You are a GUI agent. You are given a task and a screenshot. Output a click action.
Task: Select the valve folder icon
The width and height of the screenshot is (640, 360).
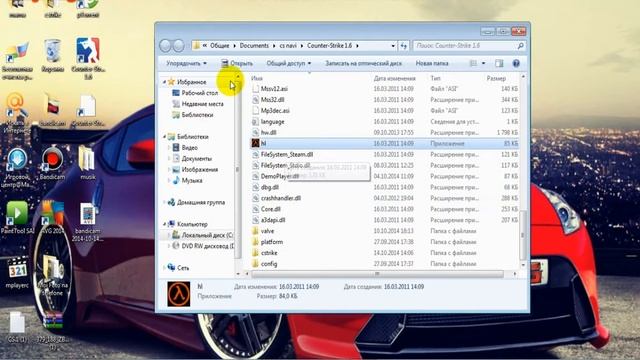tap(255, 231)
